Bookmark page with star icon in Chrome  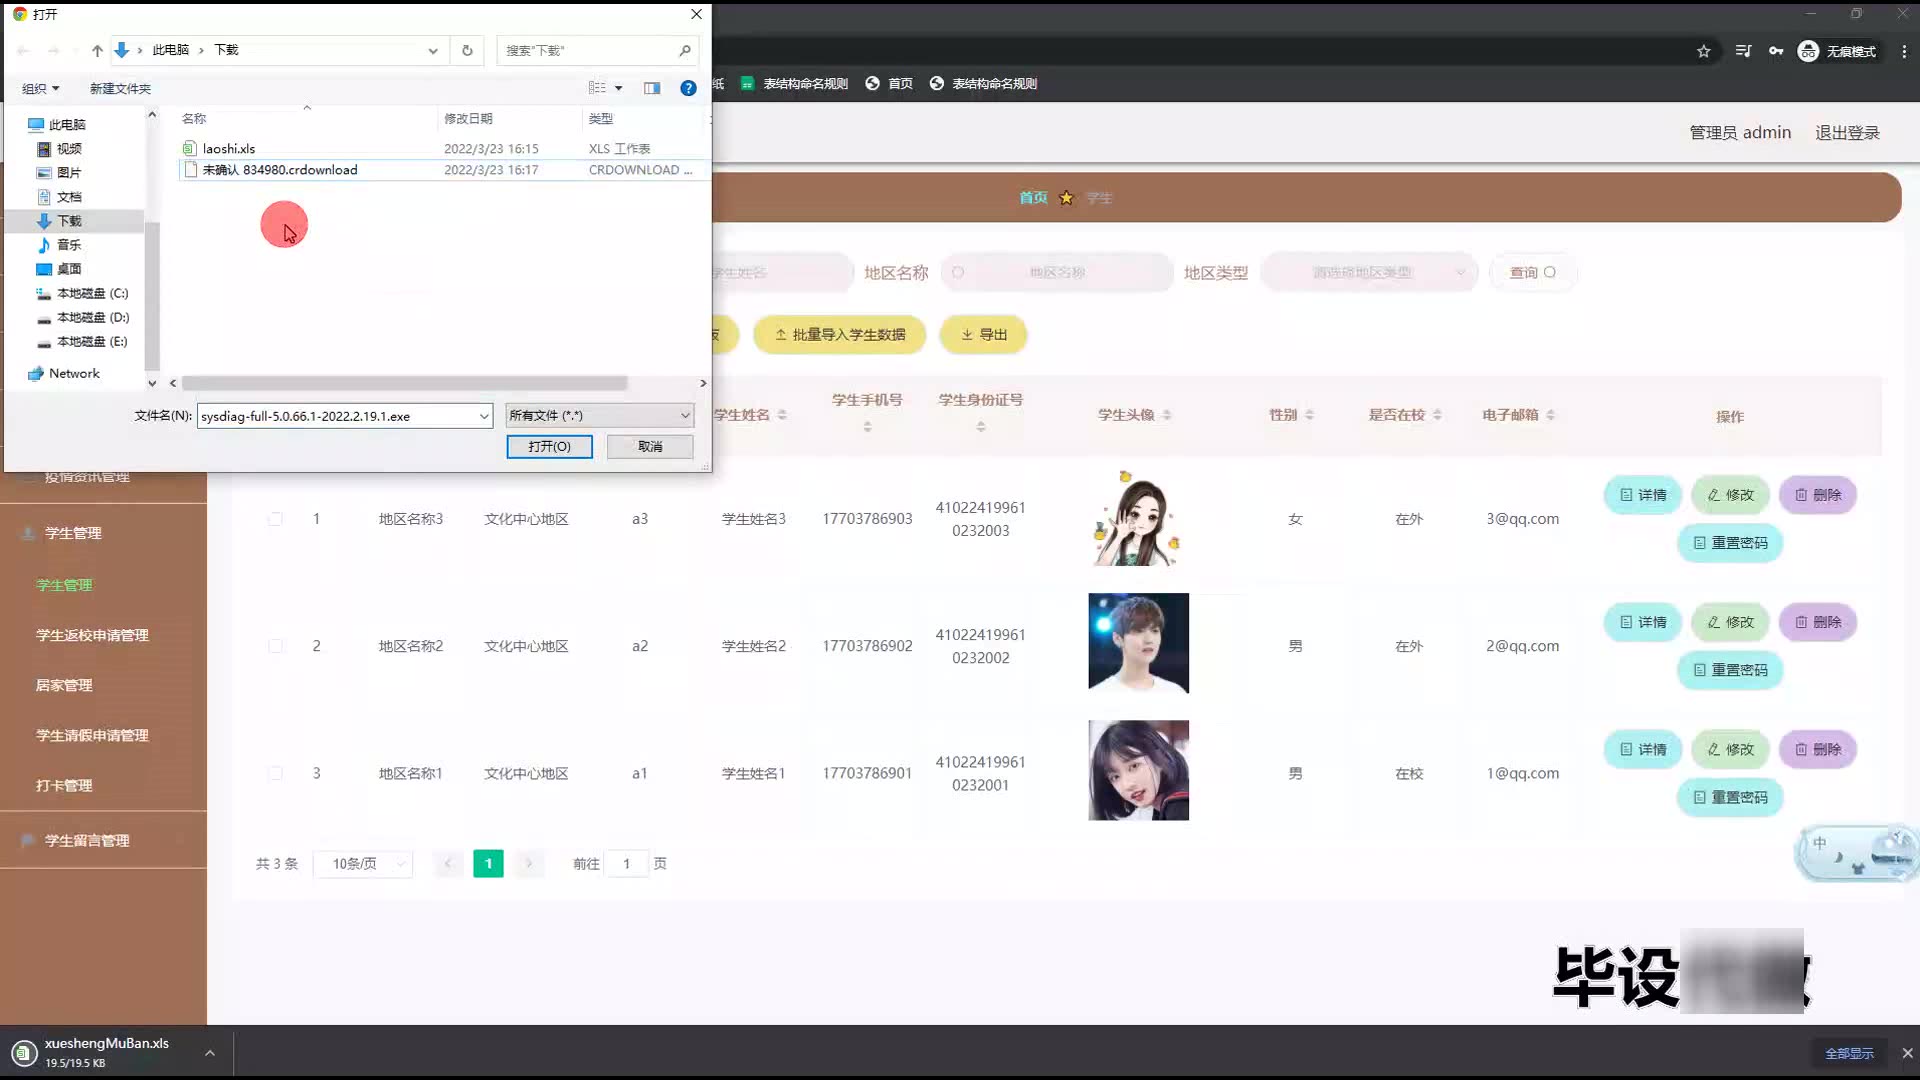coord(1704,51)
